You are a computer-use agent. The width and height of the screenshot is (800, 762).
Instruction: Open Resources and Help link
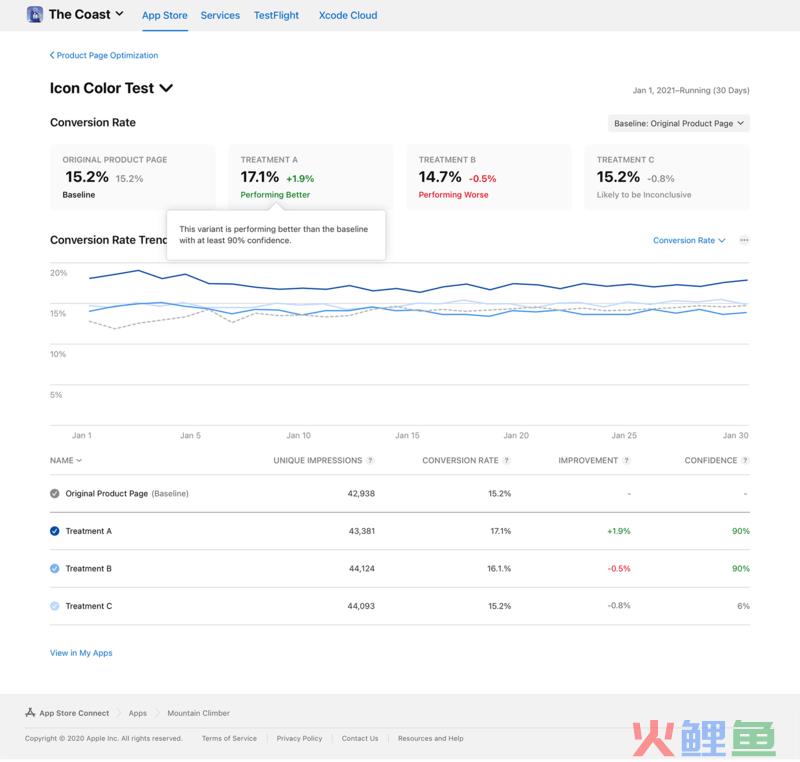pyautogui.click(x=431, y=738)
